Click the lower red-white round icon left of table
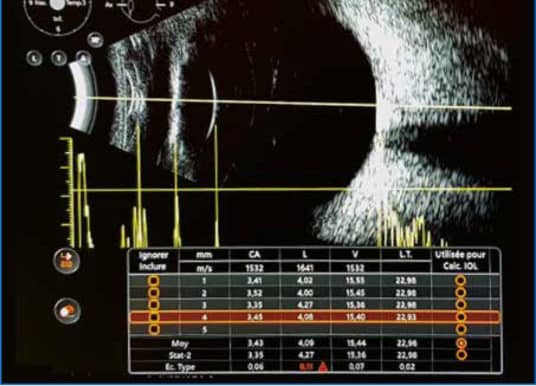 (67, 311)
